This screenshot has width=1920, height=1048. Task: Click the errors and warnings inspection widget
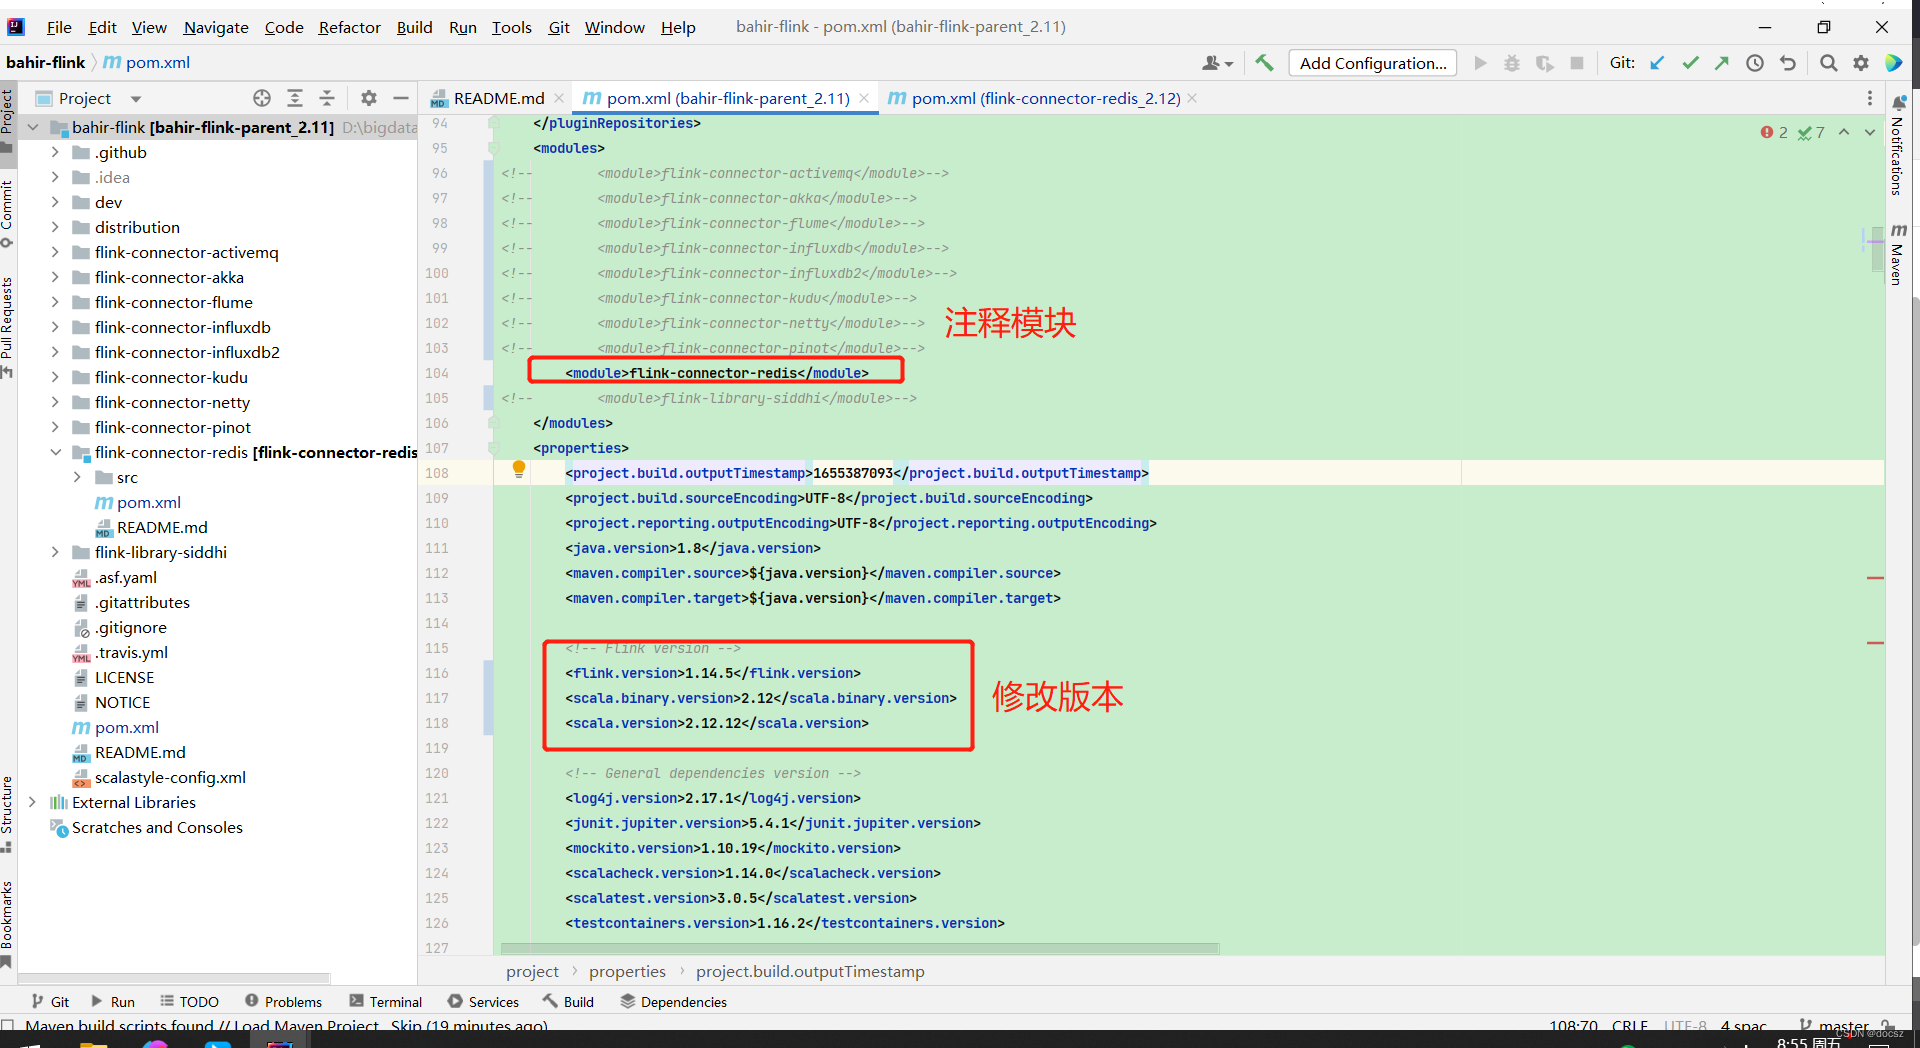[1792, 132]
